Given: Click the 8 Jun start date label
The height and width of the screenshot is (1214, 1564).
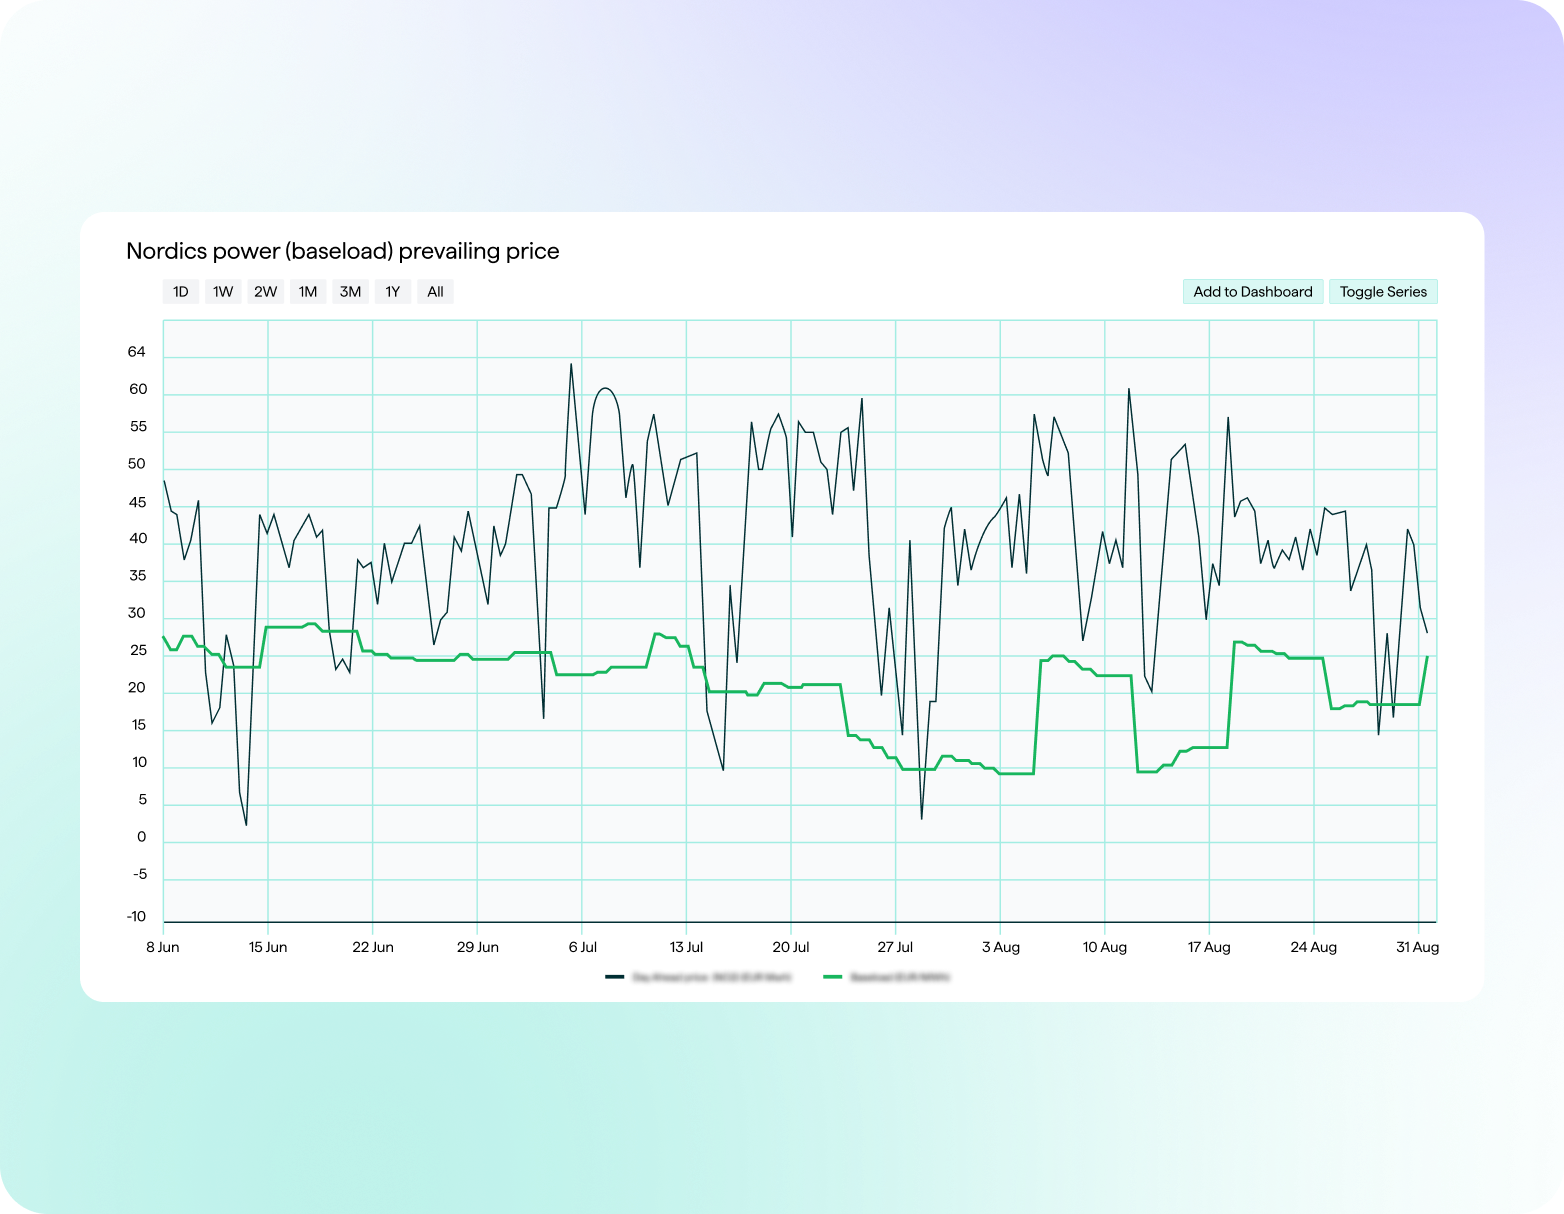Looking at the screenshot, I should point(163,947).
